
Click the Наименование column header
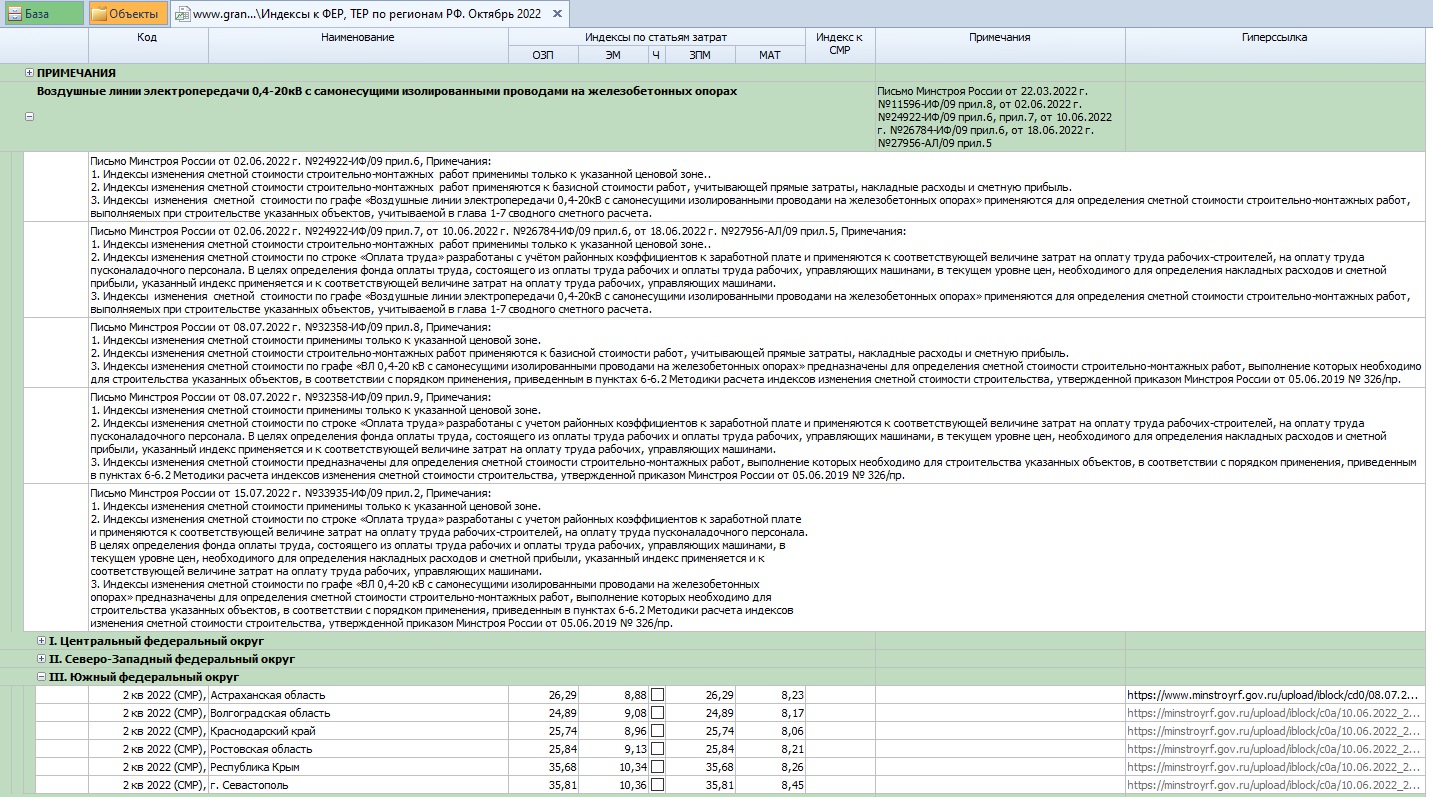(x=358, y=46)
